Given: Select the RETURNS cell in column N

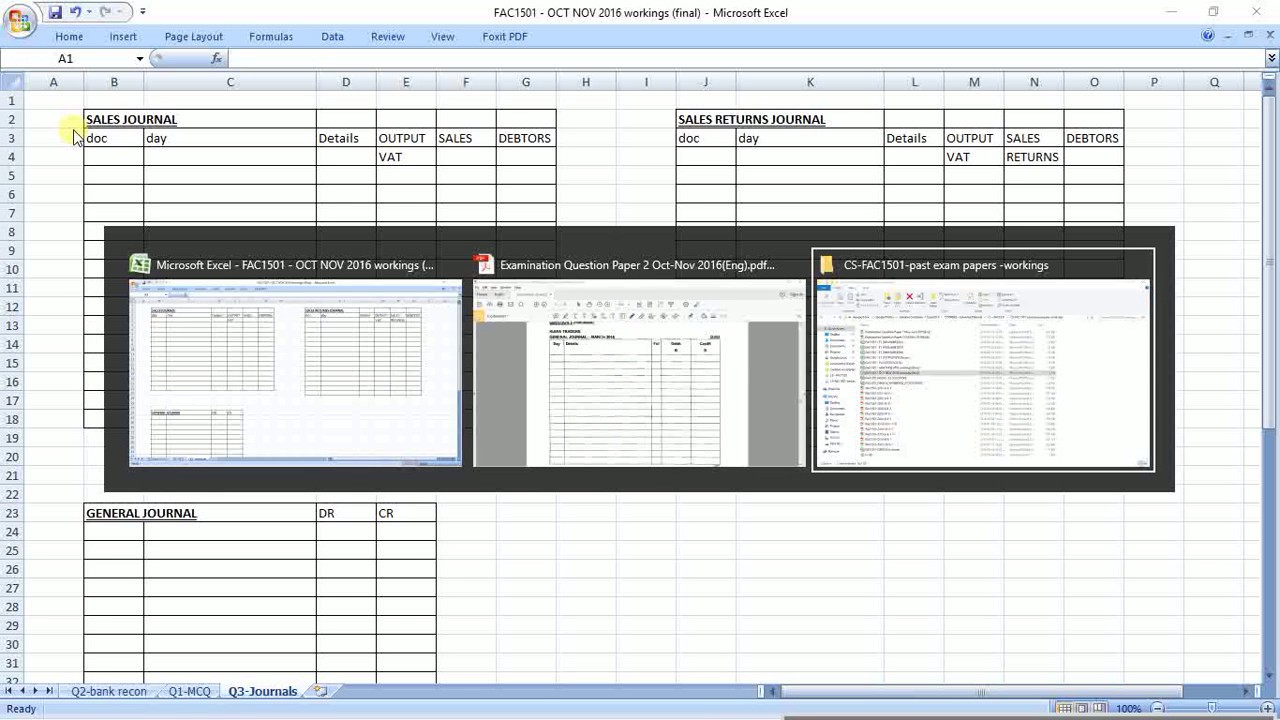Looking at the screenshot, I should click(1034, 157).
